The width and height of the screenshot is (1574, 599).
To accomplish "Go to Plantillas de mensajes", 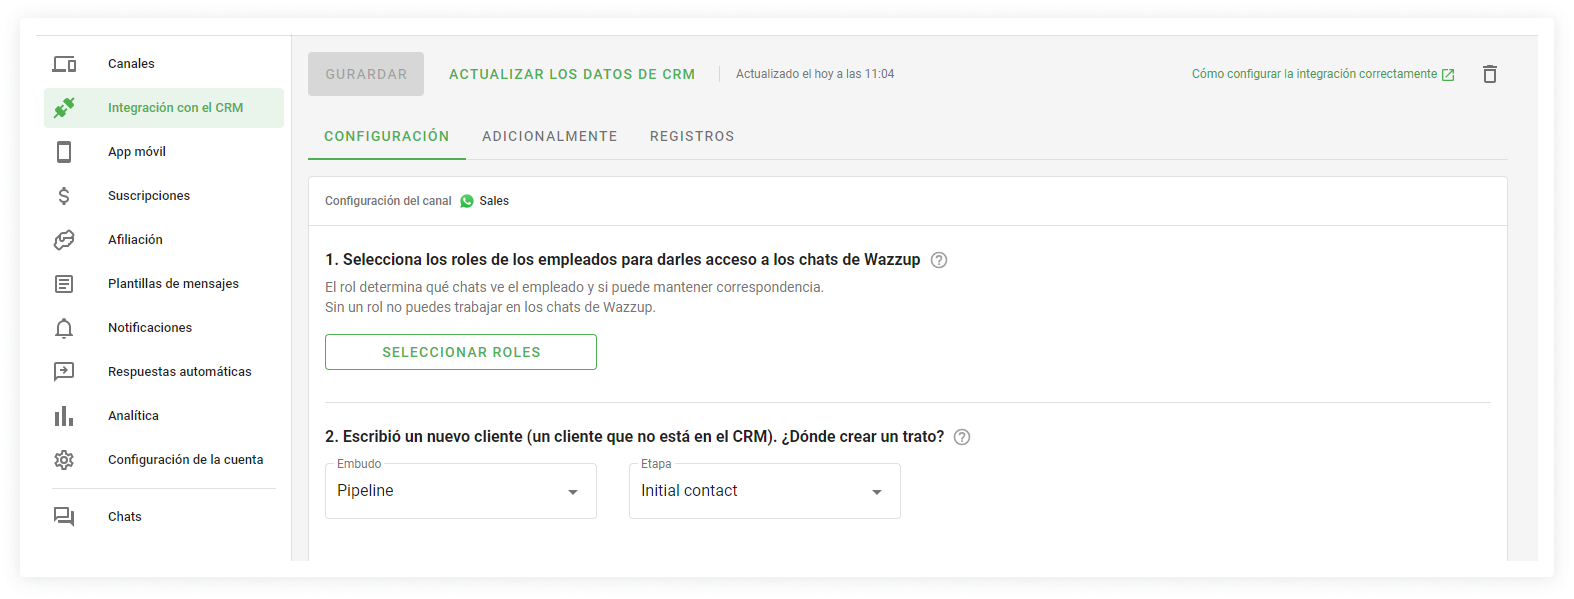I will pos(173,284).
